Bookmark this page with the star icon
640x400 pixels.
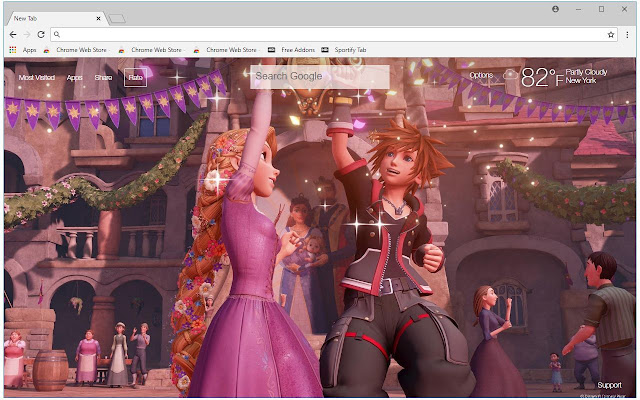click(611, 35)
